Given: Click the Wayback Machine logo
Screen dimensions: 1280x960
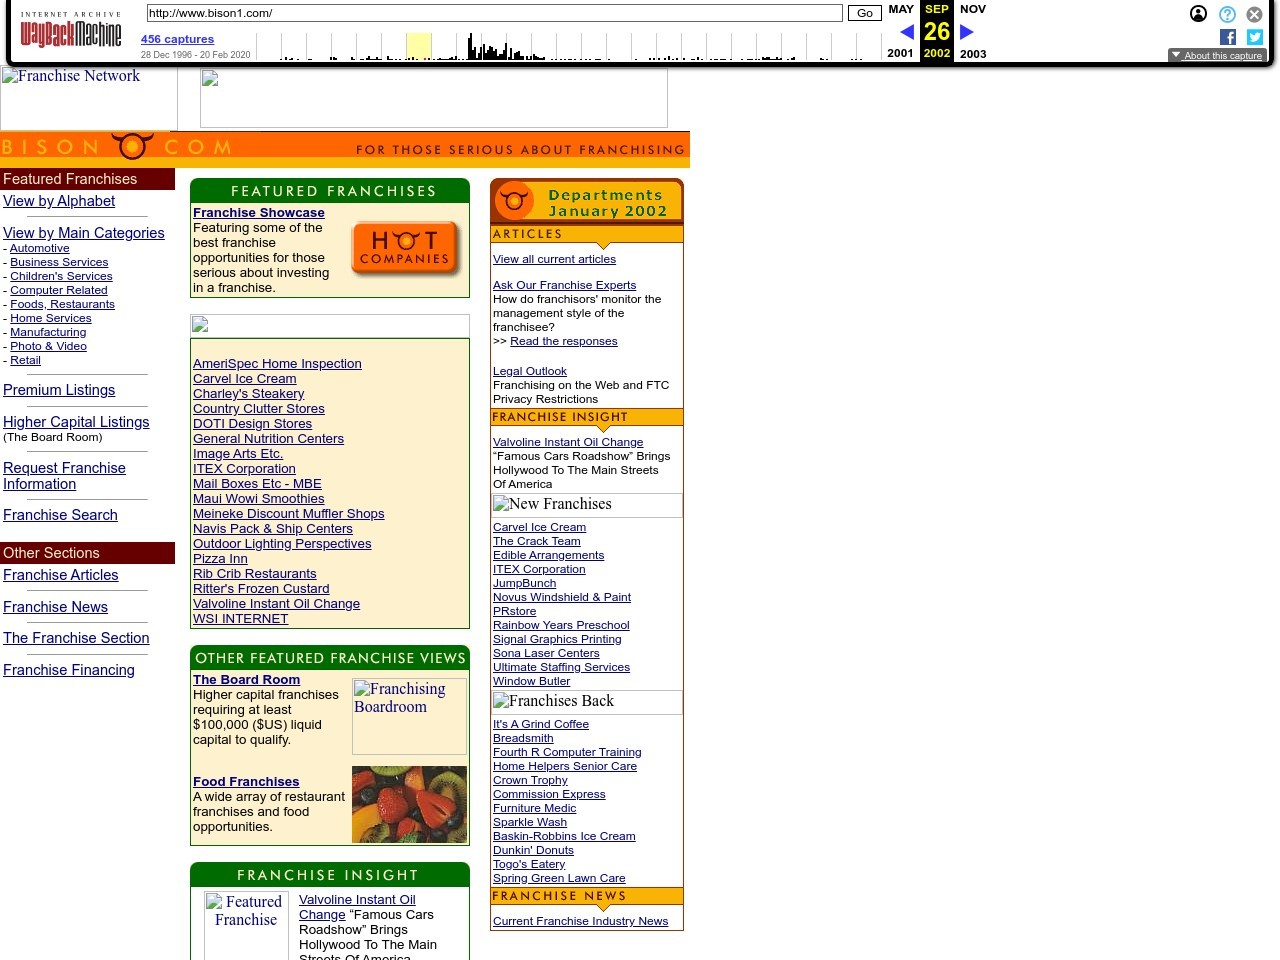Looking at the screenshot, I should coord(70,31).
